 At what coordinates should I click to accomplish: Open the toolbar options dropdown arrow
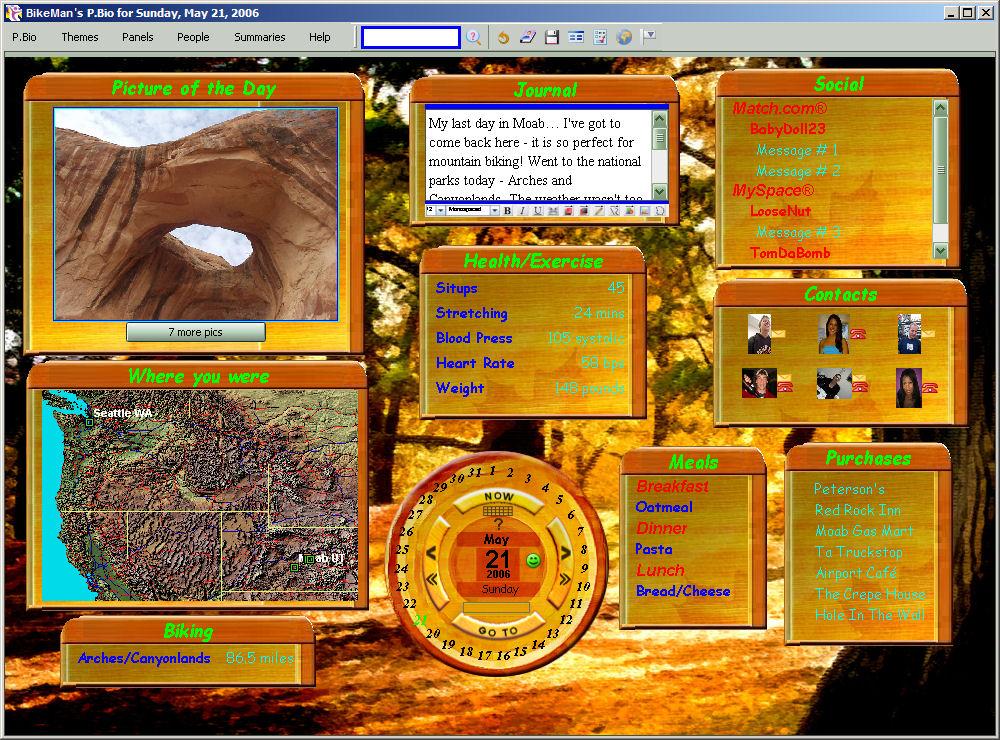649,36
